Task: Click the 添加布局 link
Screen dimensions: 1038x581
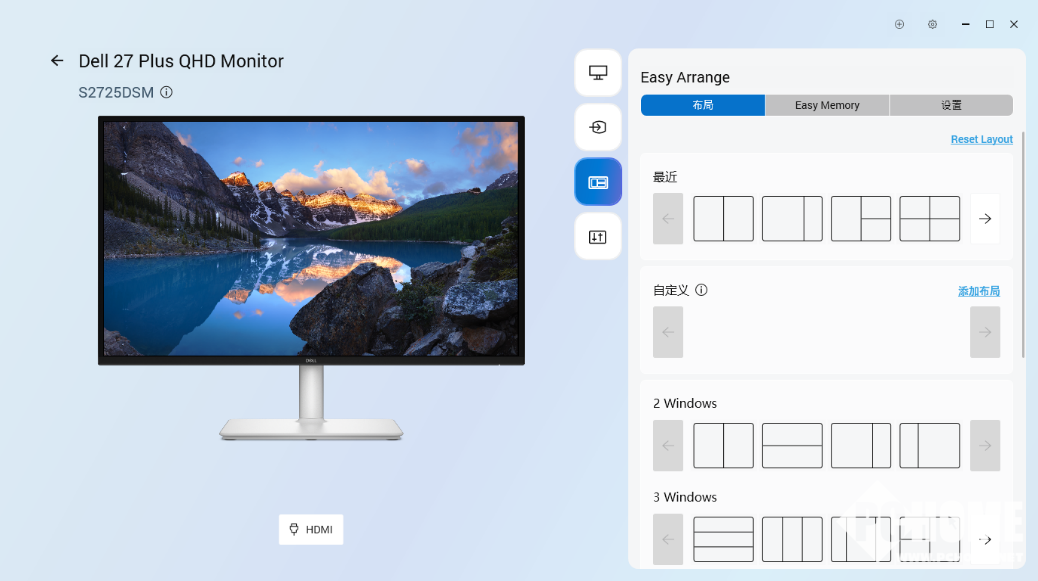Action: pyautogui.click(x=978, y=291)
